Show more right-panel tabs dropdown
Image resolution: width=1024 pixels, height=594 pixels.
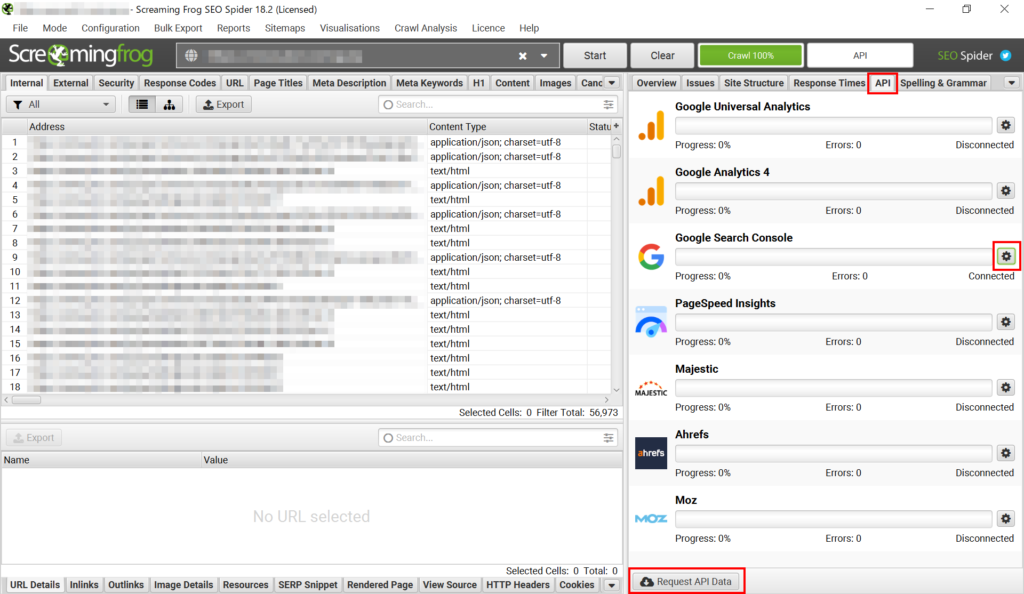(1011, 83)
